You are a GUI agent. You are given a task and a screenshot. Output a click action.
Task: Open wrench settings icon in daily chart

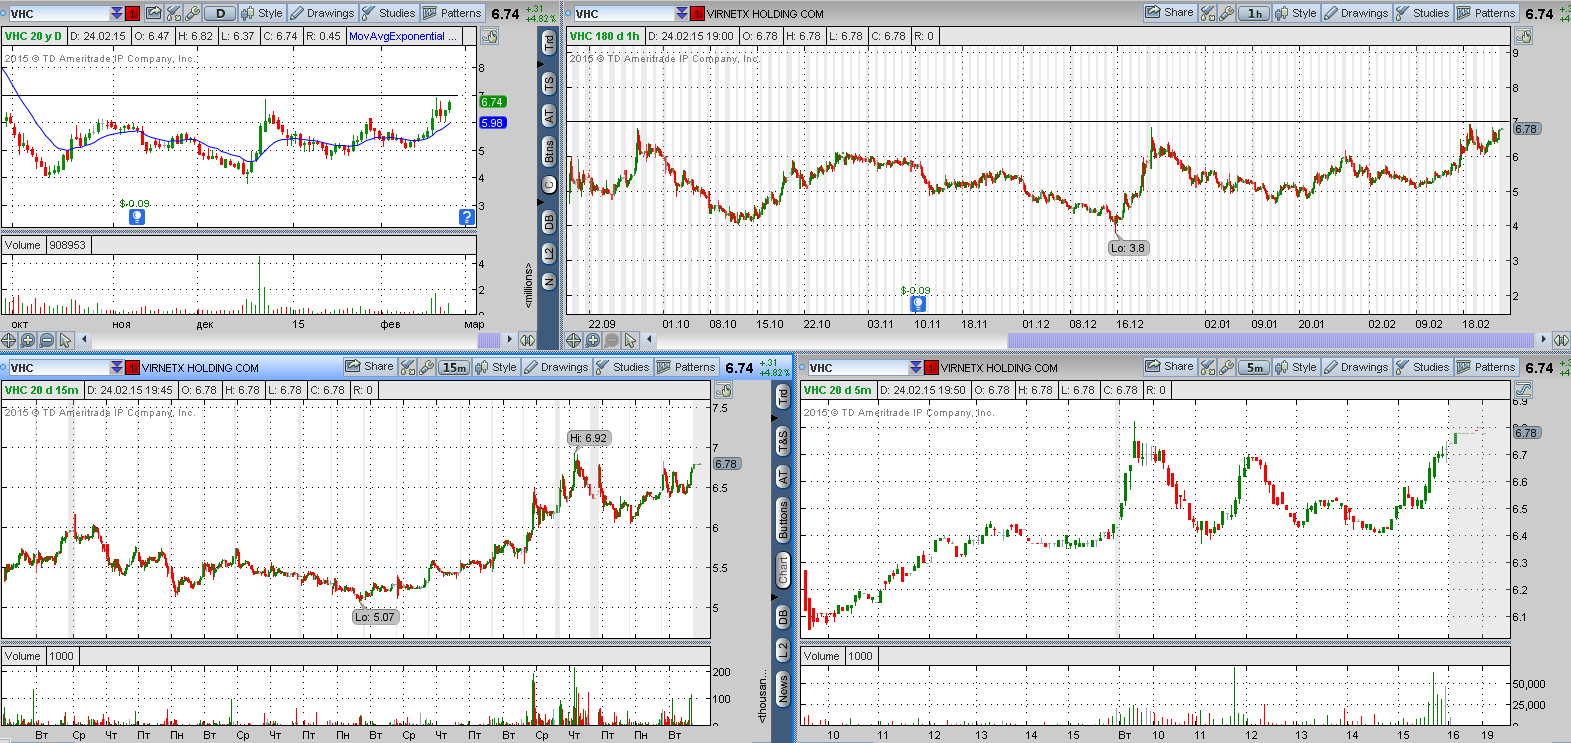(x=193, y=13)
